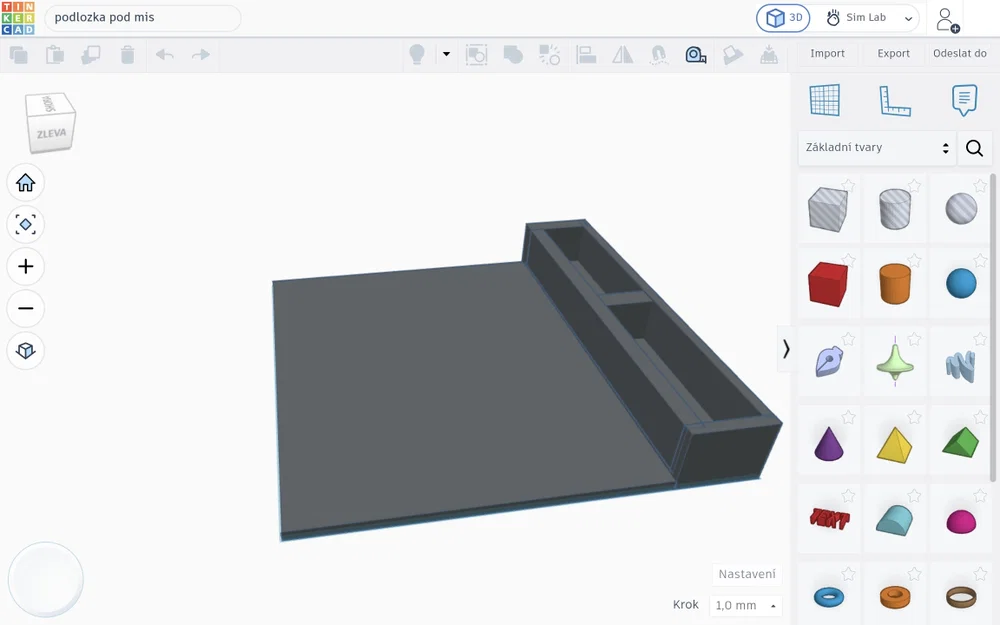Viewport: 1000px width, 625px height.
Task: Zoom out with the minus button
Action: [26, 309]
